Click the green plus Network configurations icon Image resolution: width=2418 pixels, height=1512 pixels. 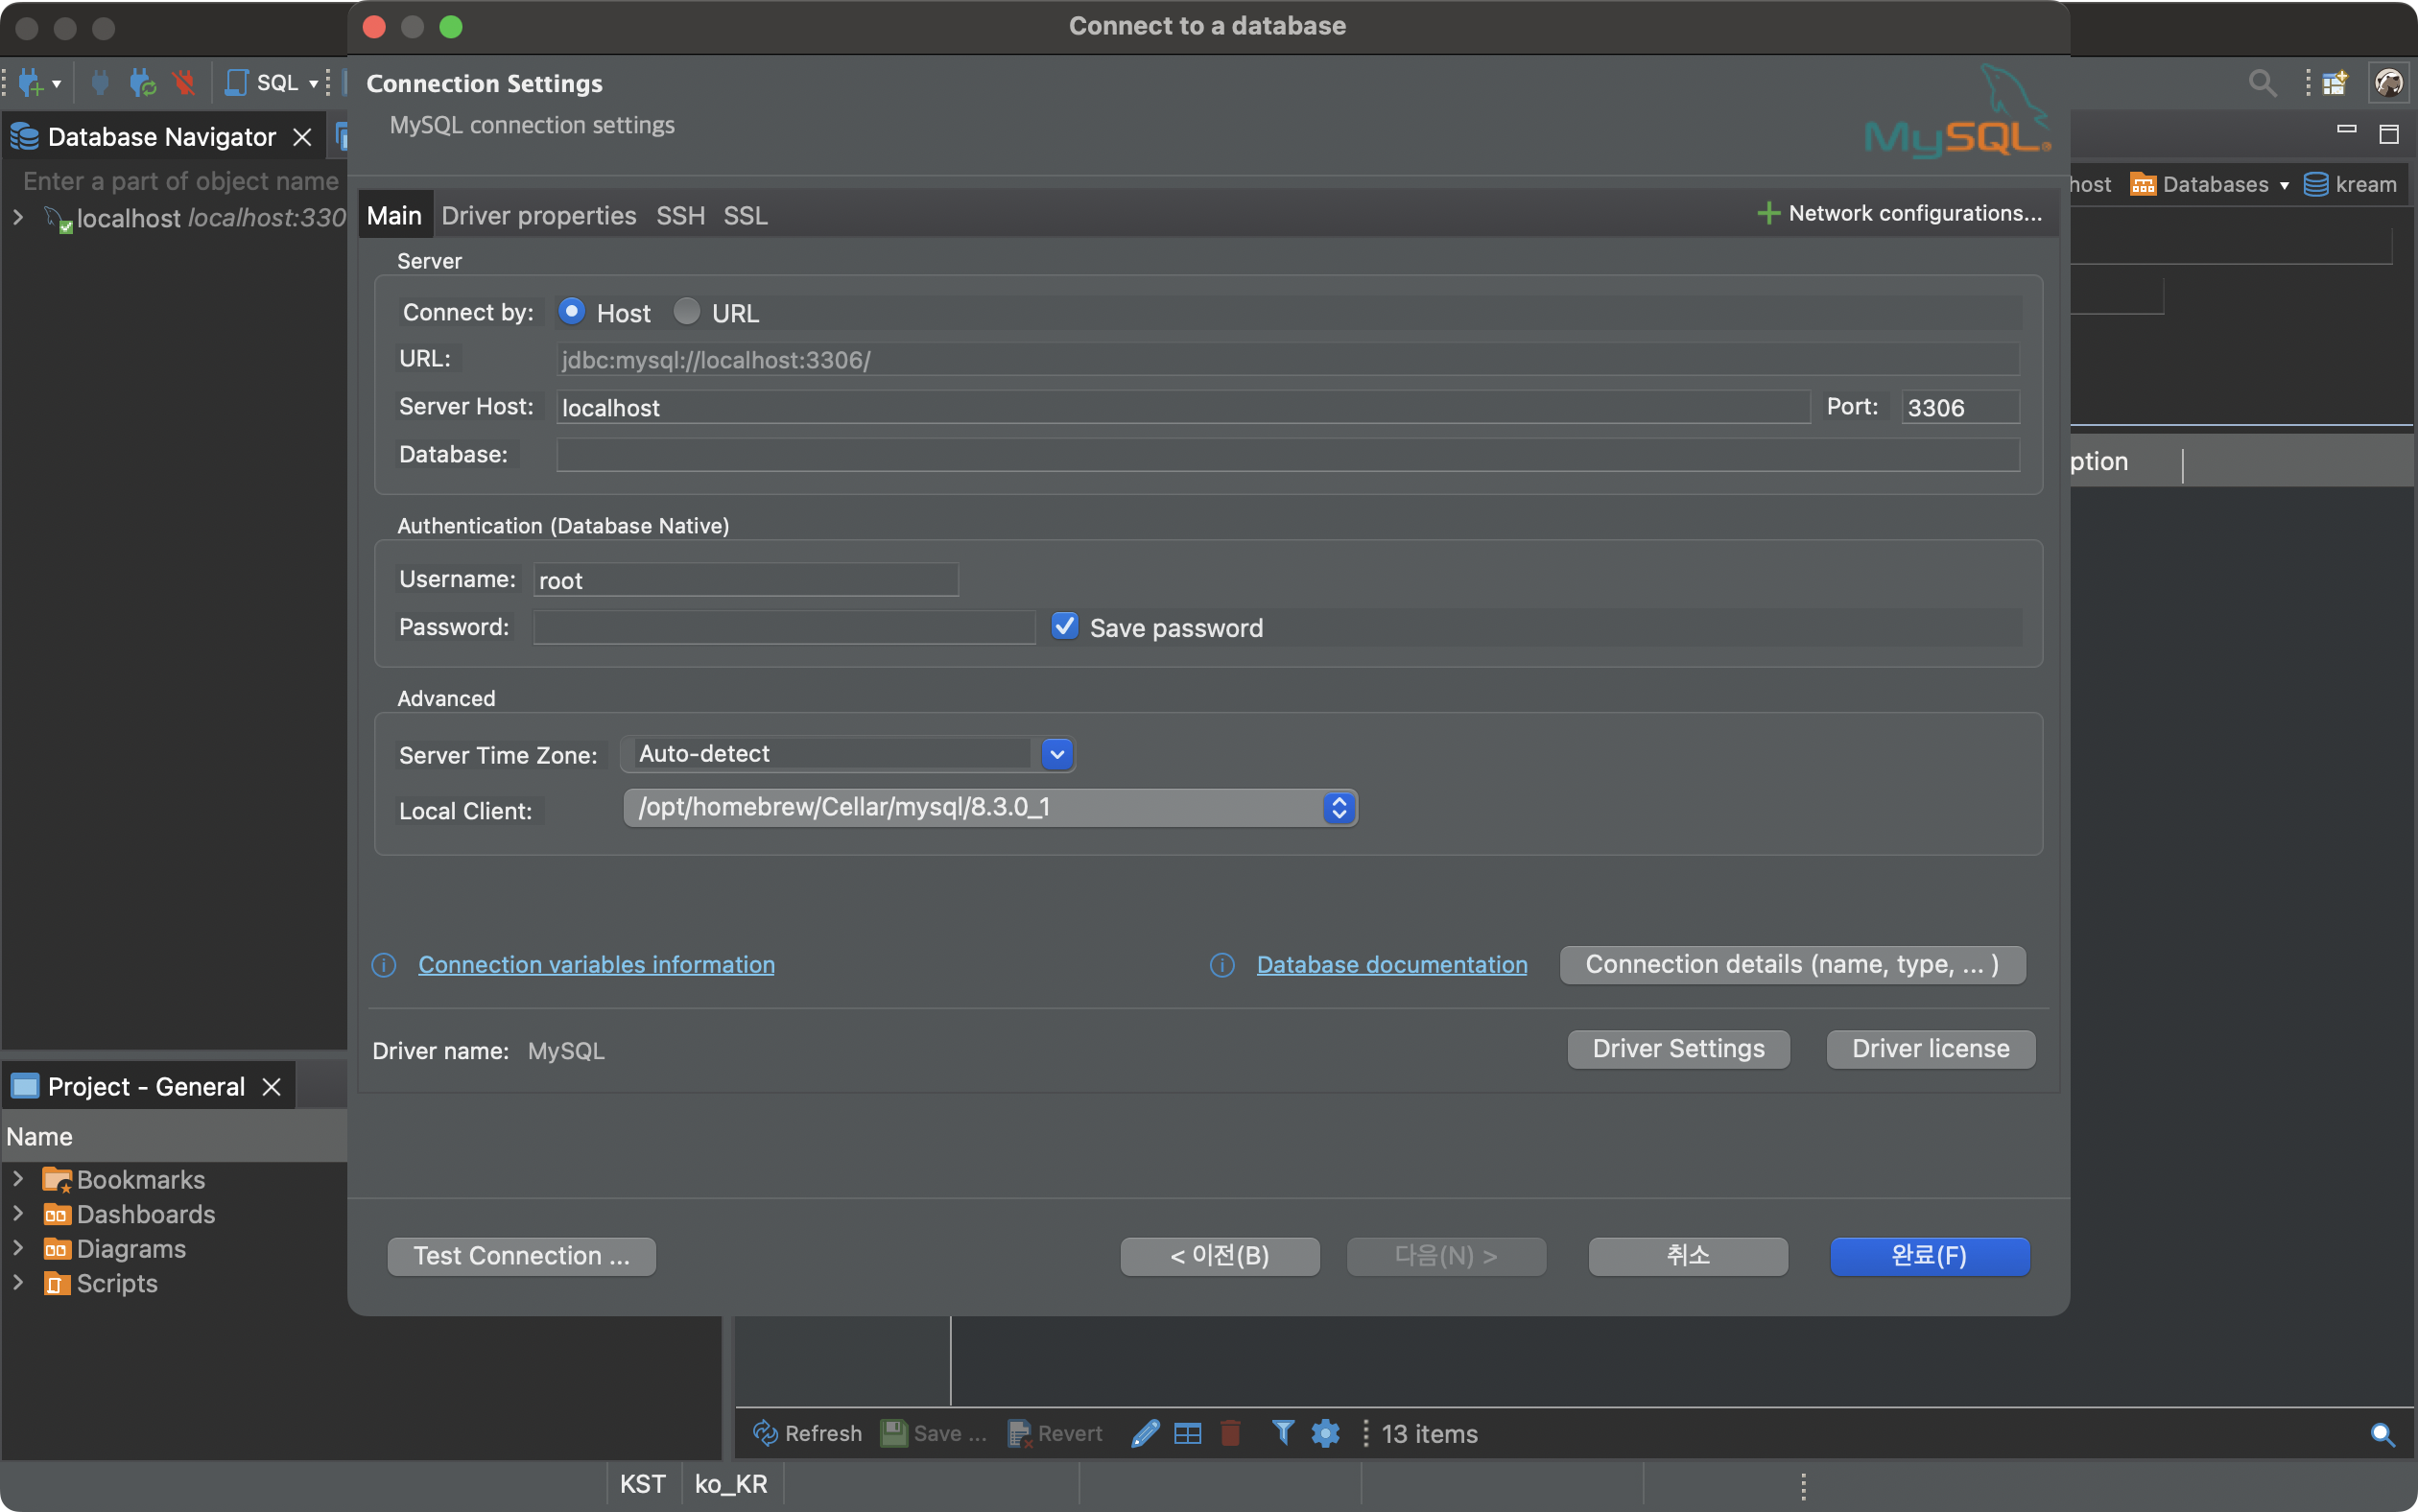coord(1768,213)
